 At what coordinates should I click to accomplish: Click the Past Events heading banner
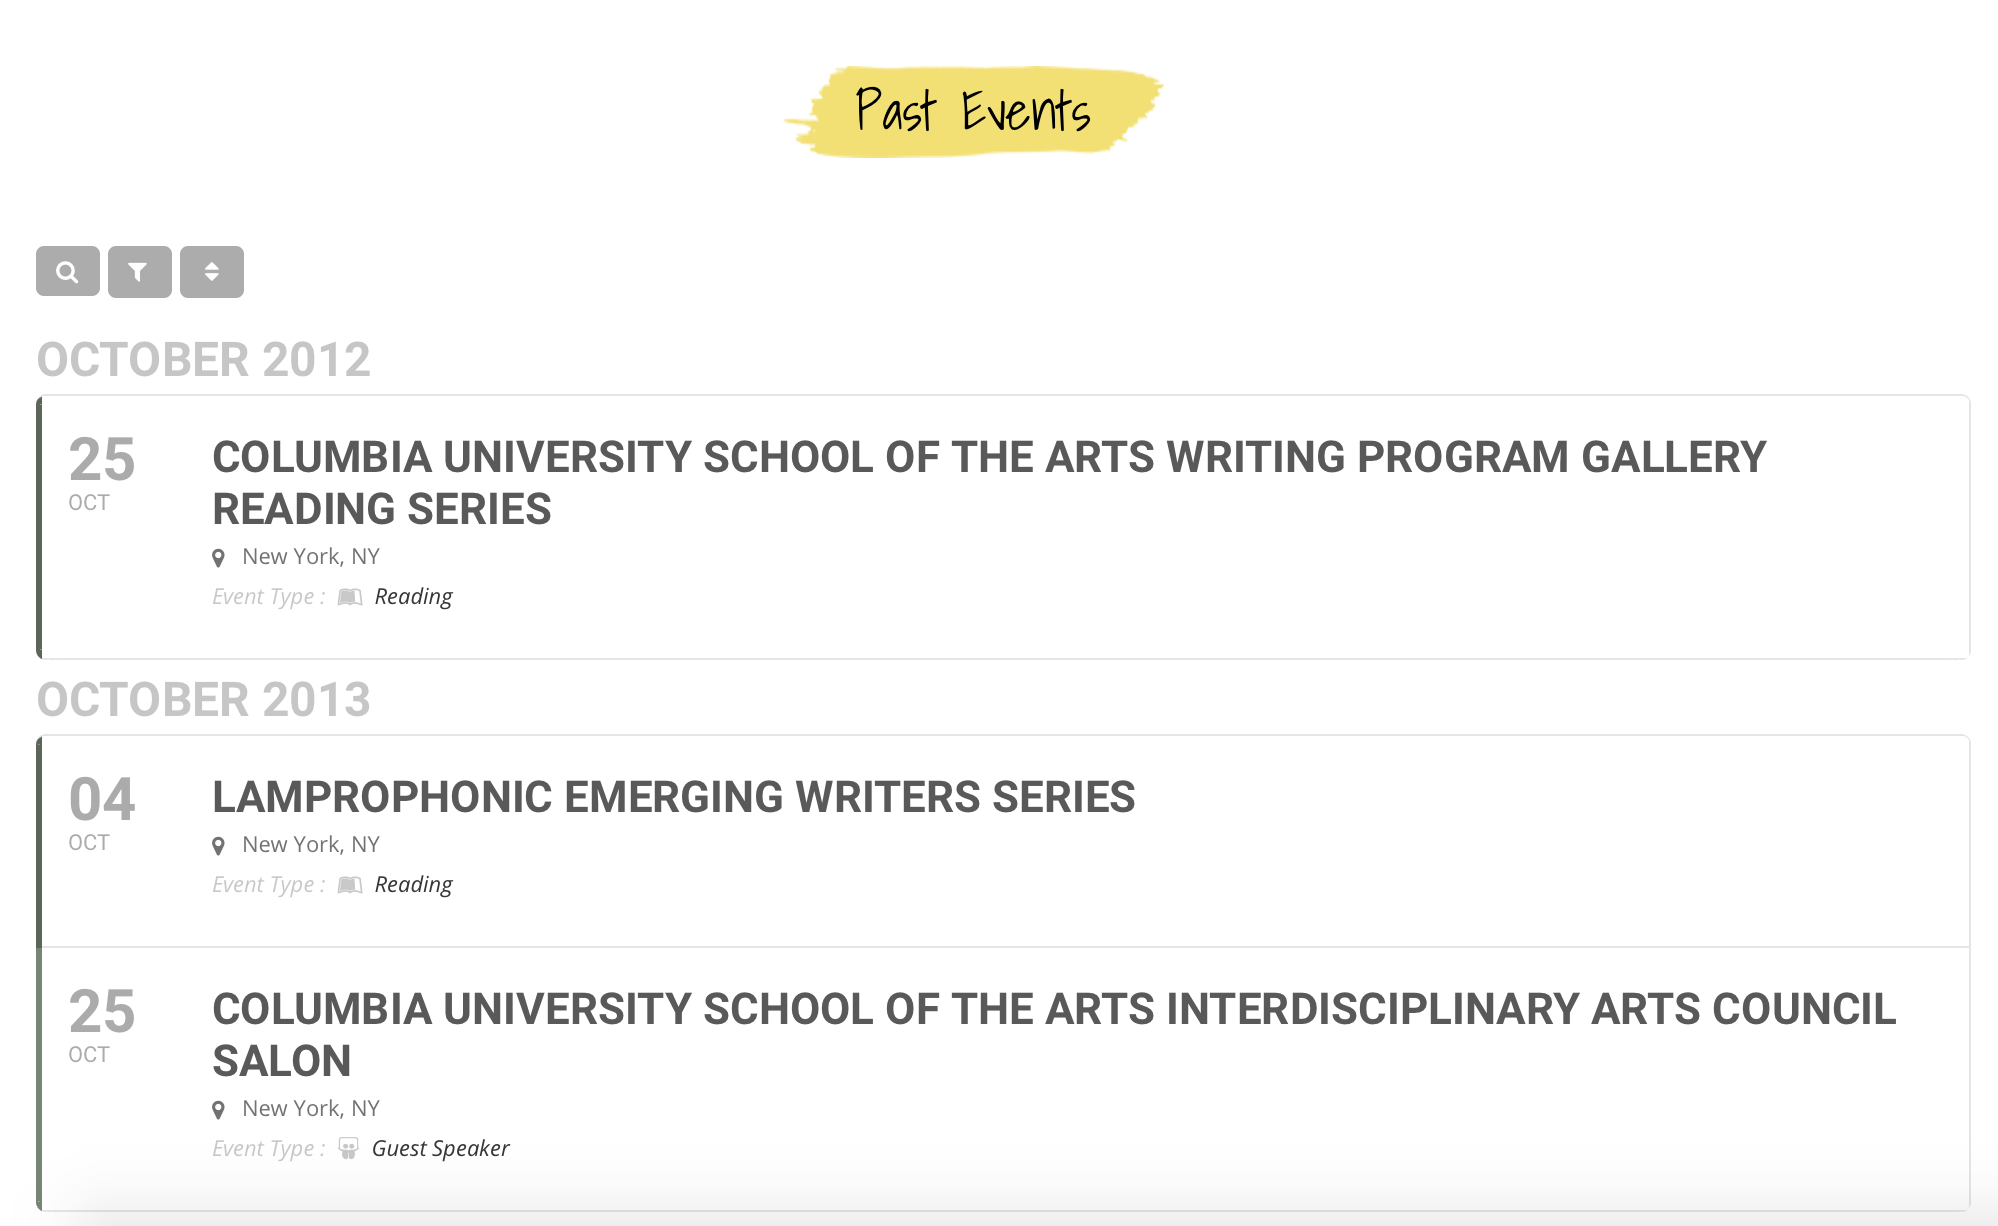pyautogui.click(x=973, y=111)
